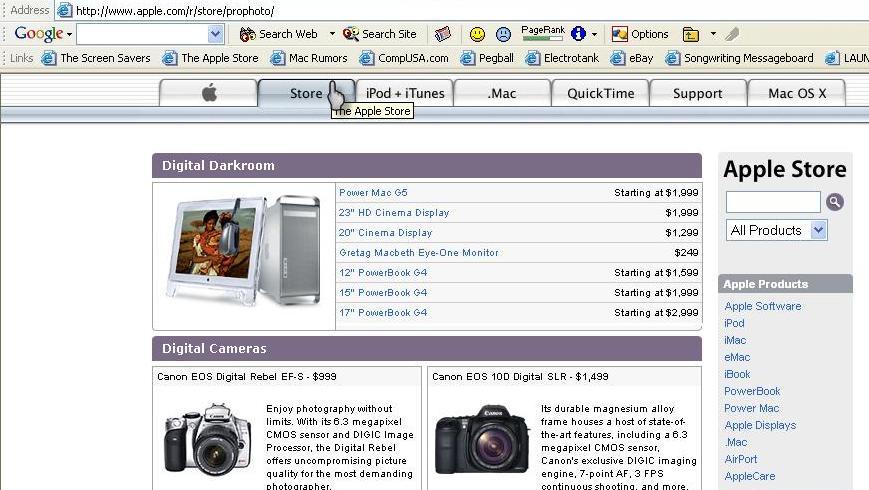869x490 pixels.
Task: Click the highlighter pen icon
Action: [x=732, y=34]
